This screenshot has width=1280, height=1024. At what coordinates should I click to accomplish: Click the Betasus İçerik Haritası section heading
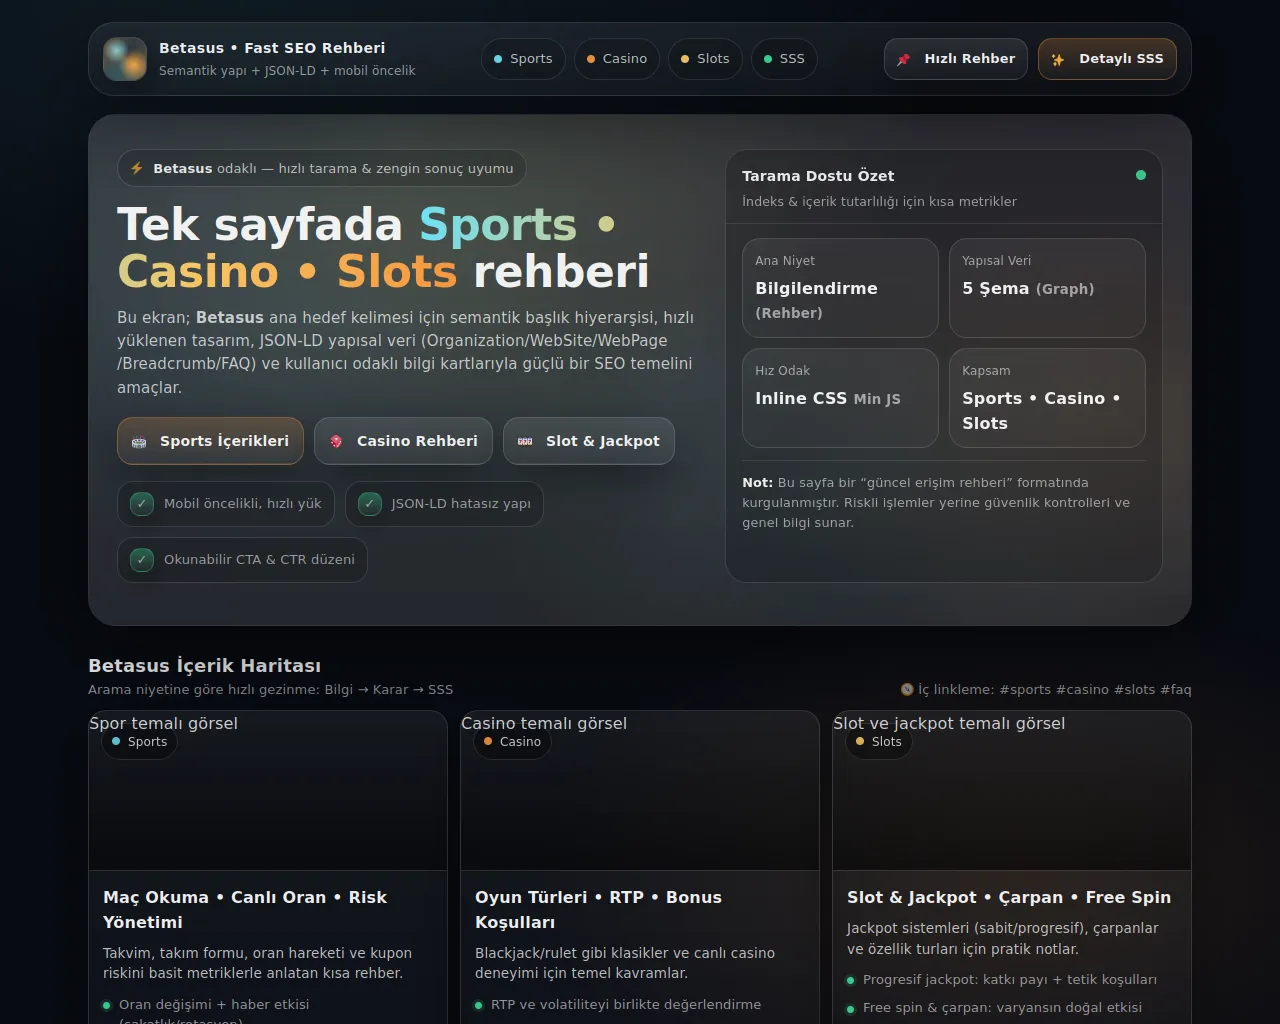coord(205,666)
